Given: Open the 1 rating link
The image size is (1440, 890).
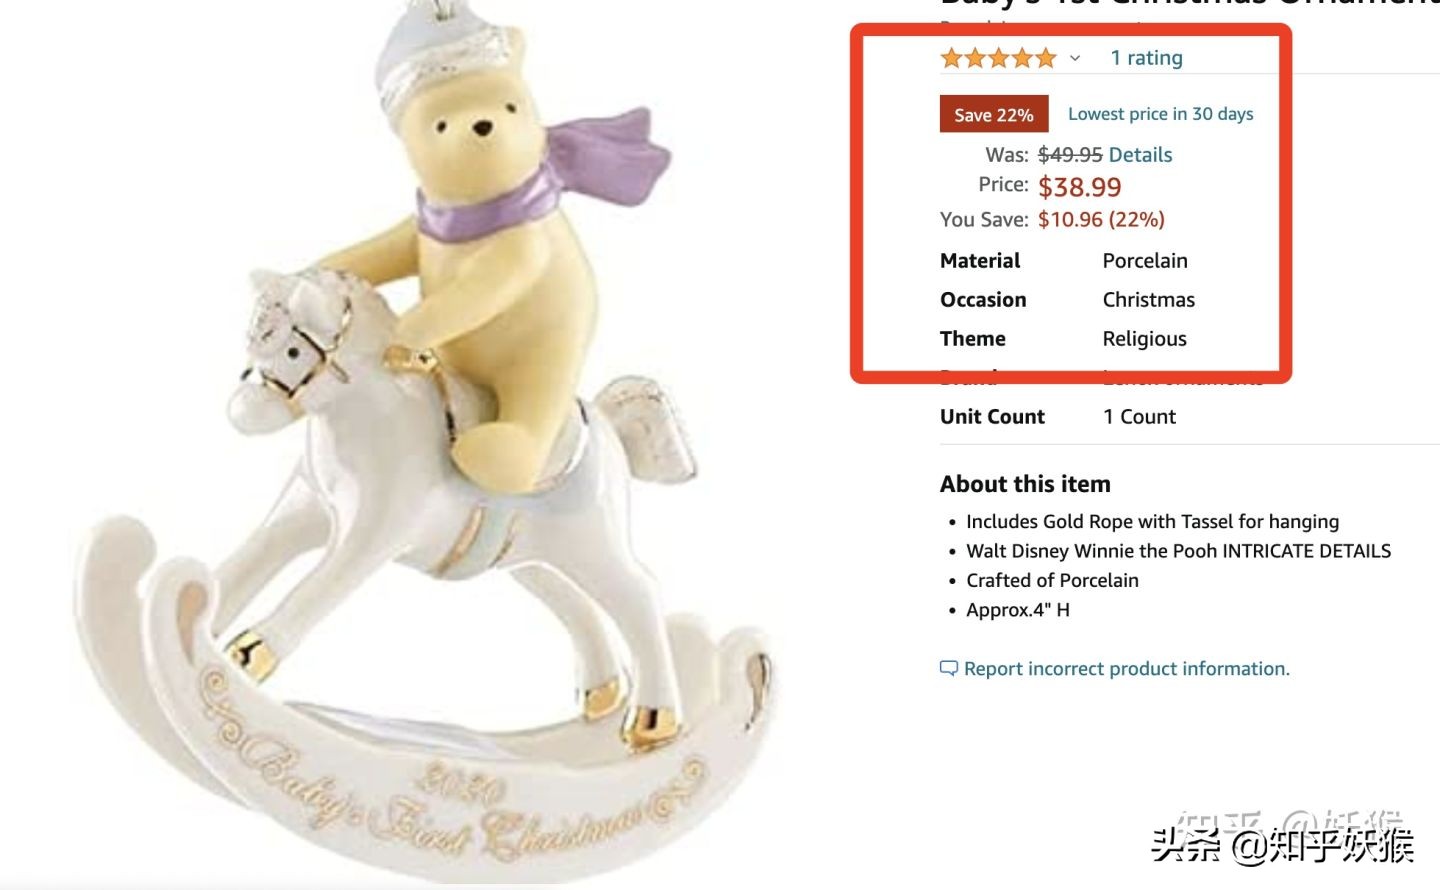Looking at the screenshot, I should (1146, 58).
